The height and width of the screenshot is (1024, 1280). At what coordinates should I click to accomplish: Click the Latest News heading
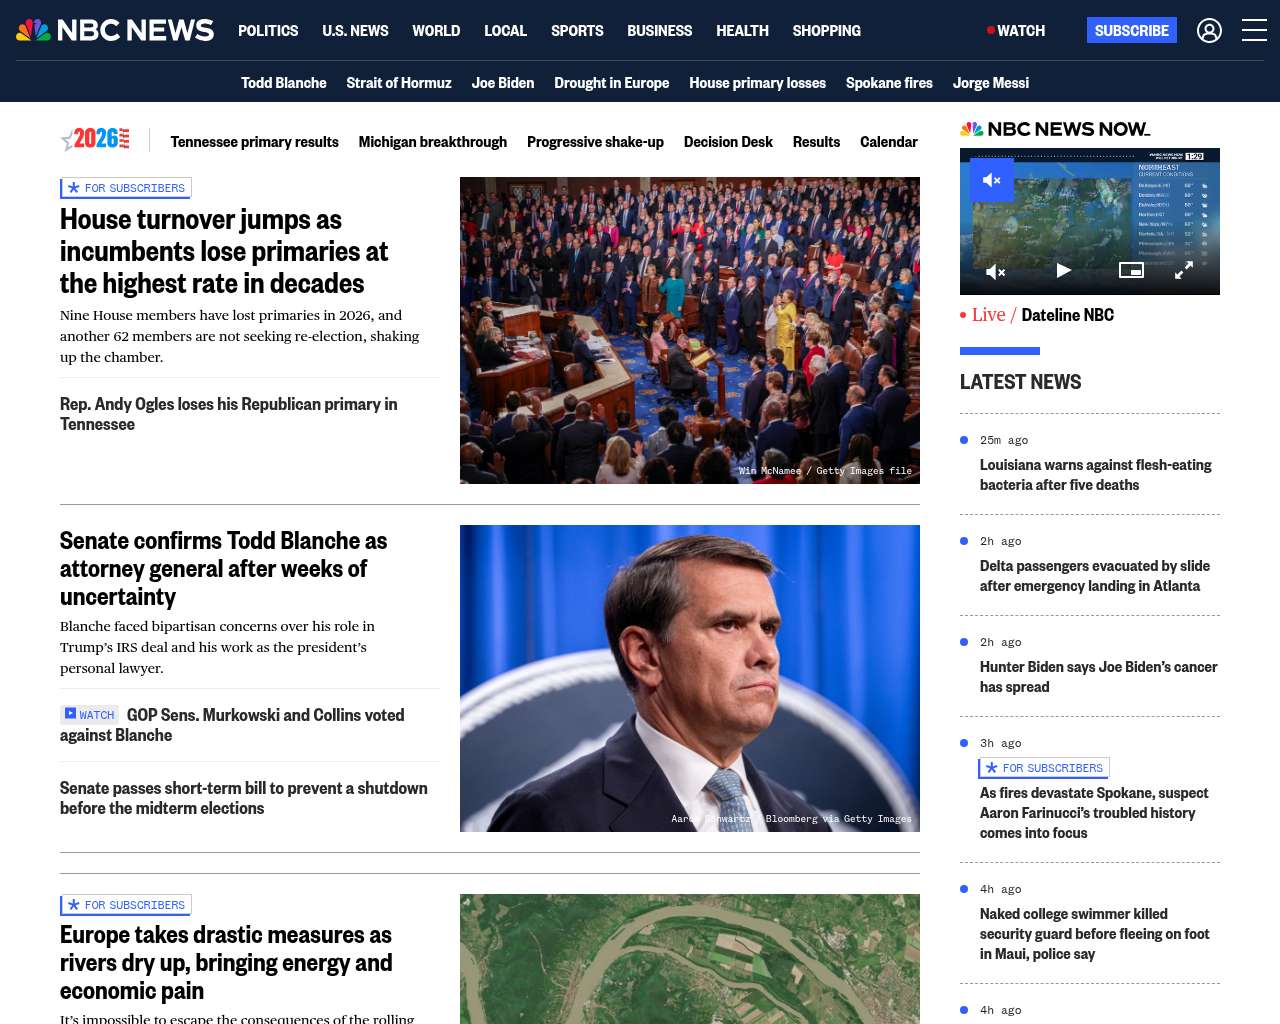click(1020, 382)
